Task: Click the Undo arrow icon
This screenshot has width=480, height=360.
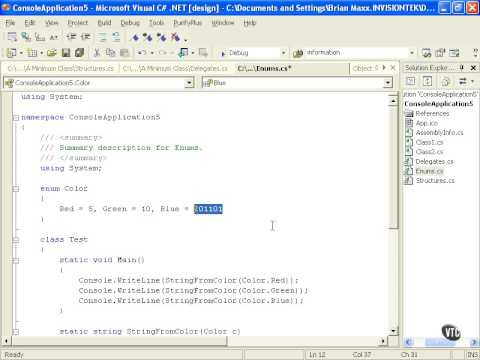Action: pyautogui.click(x=142, y=53)
